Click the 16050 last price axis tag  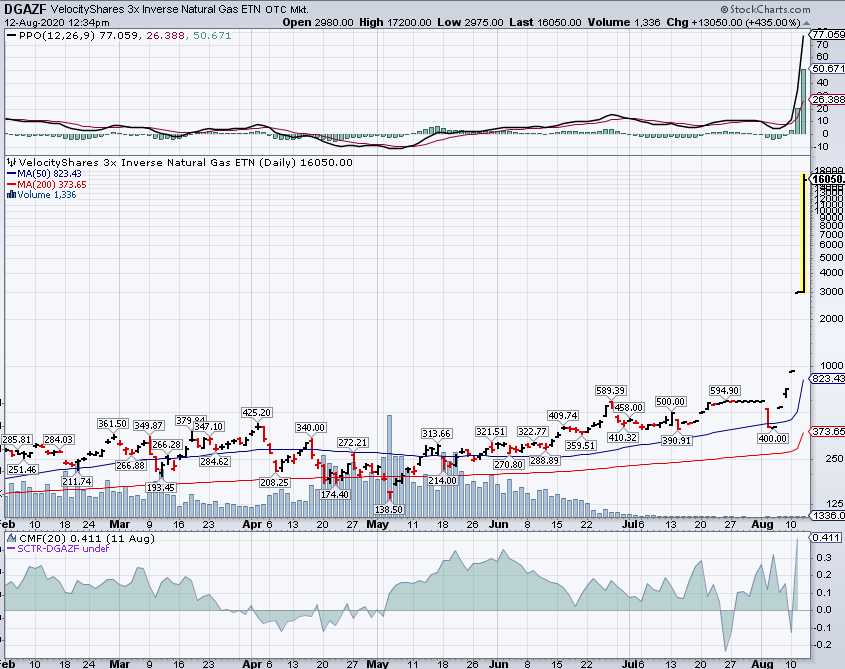point(828,178)
